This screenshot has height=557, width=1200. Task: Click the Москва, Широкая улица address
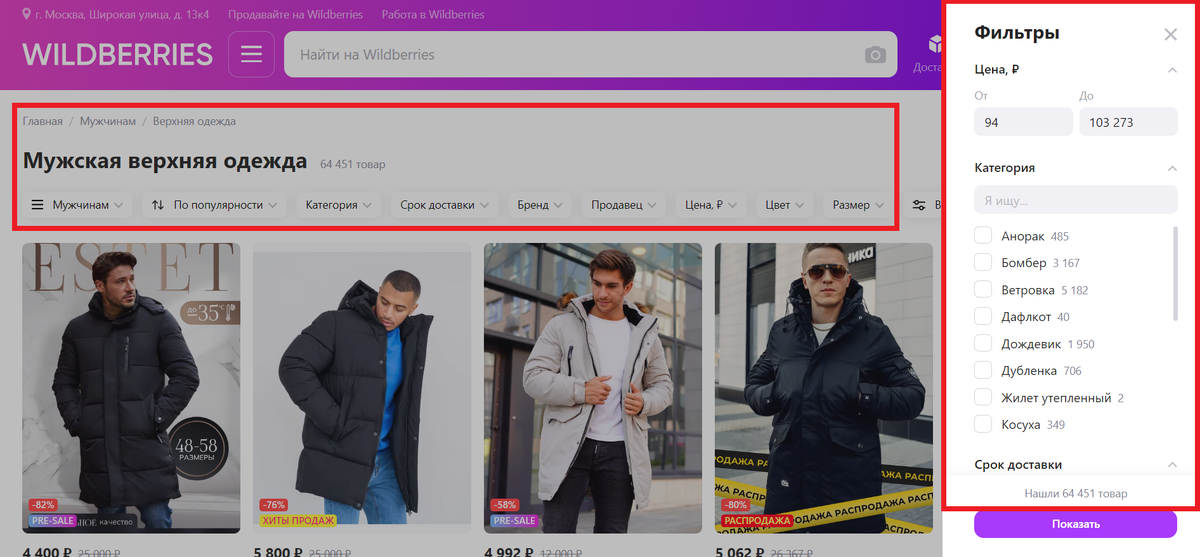pyautogui.click(x=121, y=15)
